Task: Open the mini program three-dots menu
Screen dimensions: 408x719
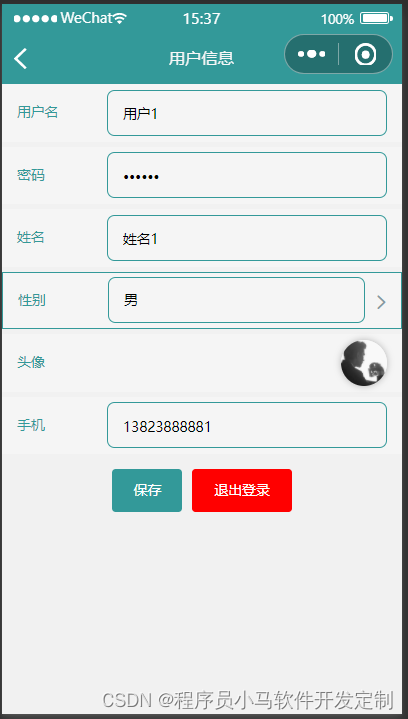Action: tap(312, 54)
